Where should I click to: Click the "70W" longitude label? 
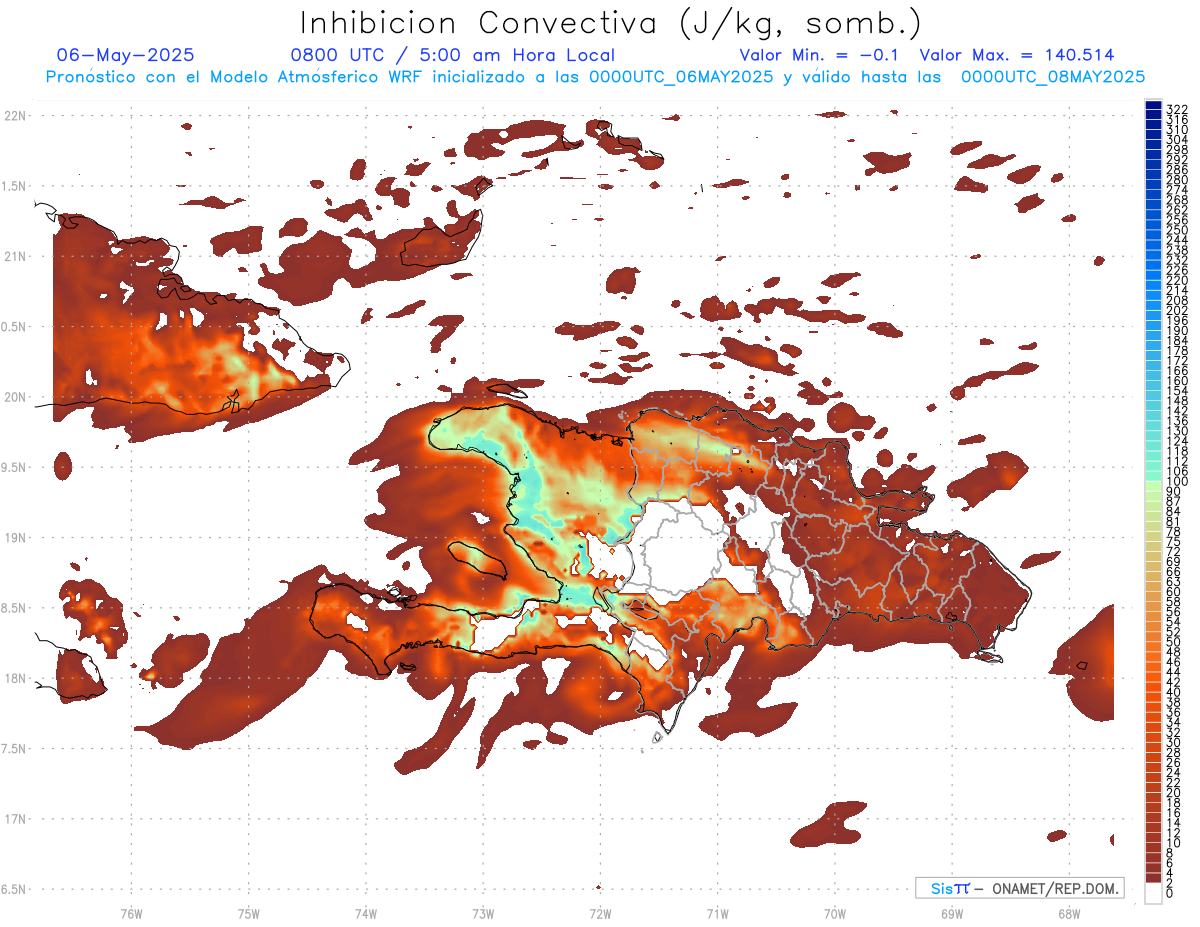pos(834,913)
